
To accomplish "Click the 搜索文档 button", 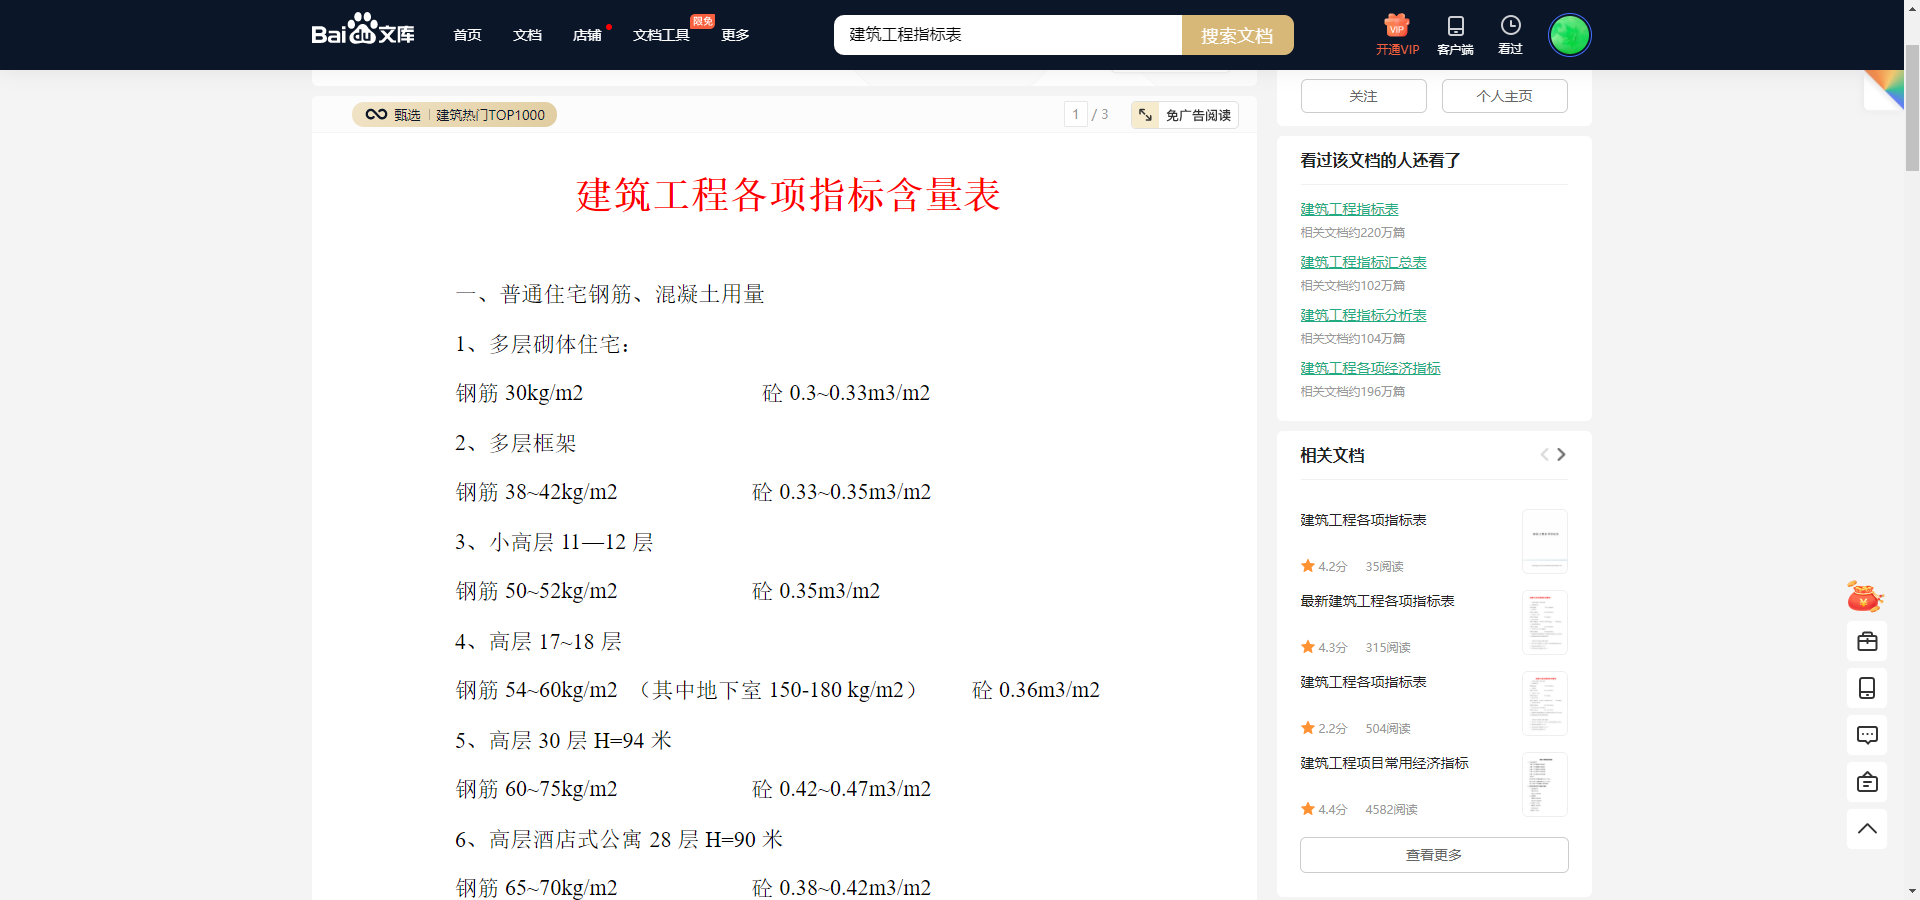I will [1237, 35].
